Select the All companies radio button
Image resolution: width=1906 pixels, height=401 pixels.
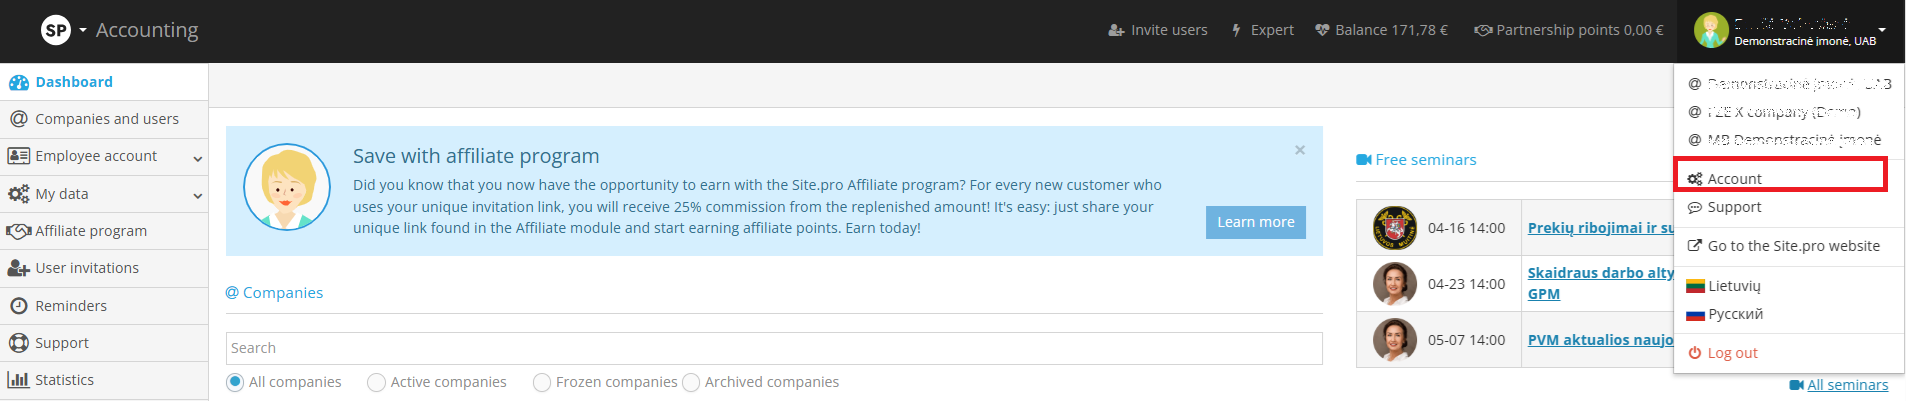235,382
